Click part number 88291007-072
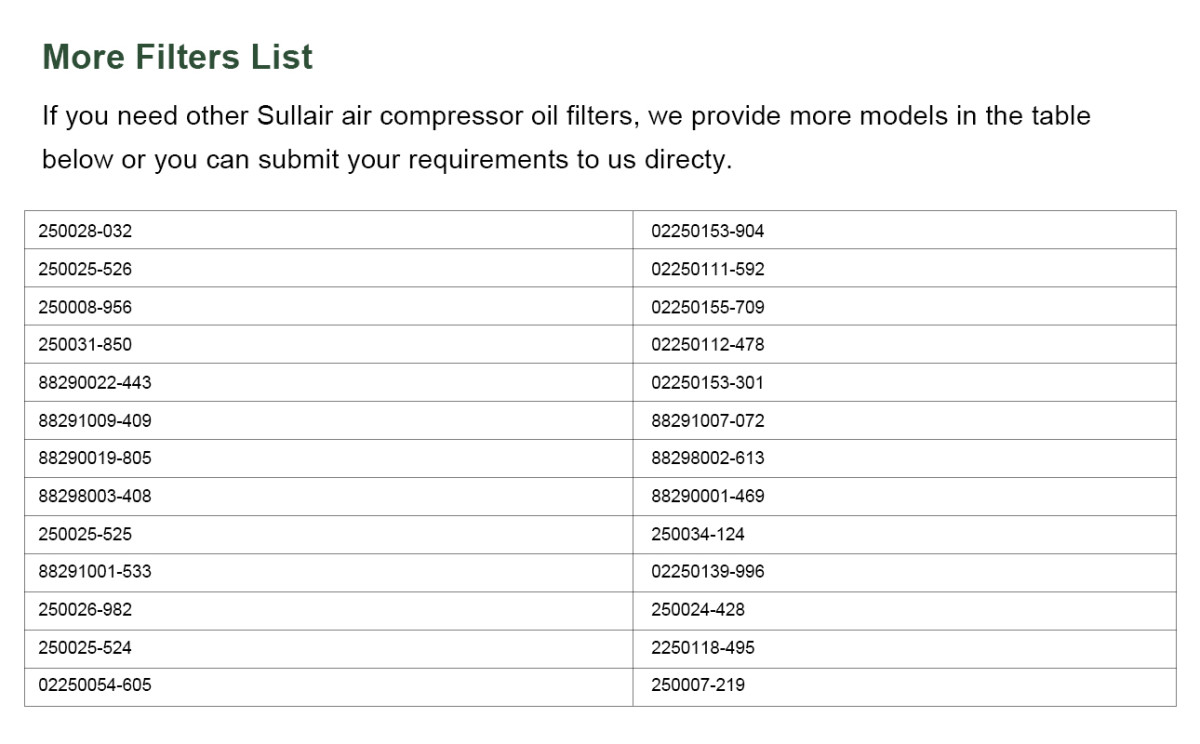Image resolution: width=1200 pixels, height=744 pixels. 707,420
